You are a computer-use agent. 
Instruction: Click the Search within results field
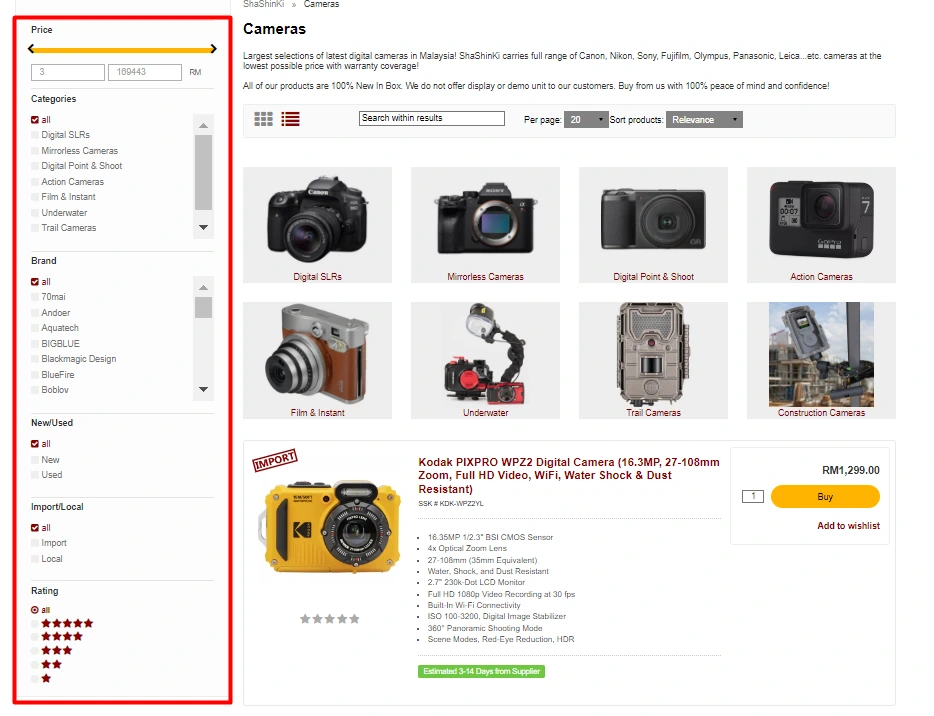pyautogui.click(x=431, y=118)
